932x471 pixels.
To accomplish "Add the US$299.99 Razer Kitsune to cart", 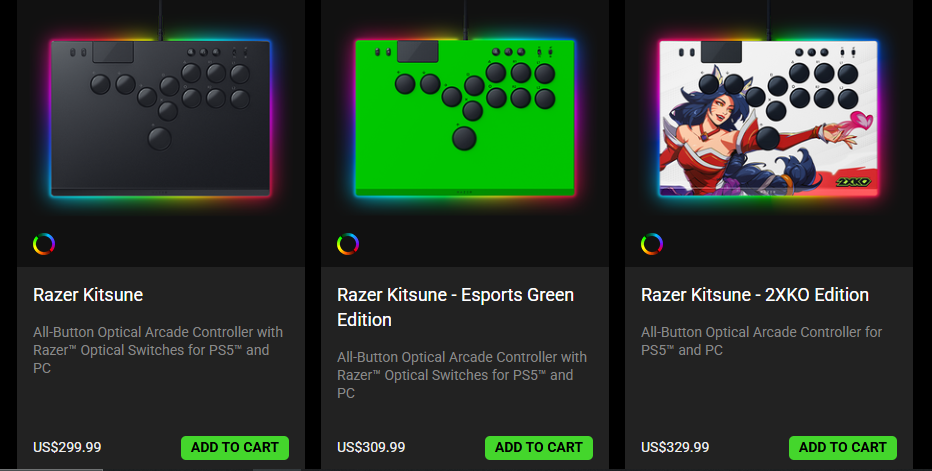I will click(x=235, y=448).
